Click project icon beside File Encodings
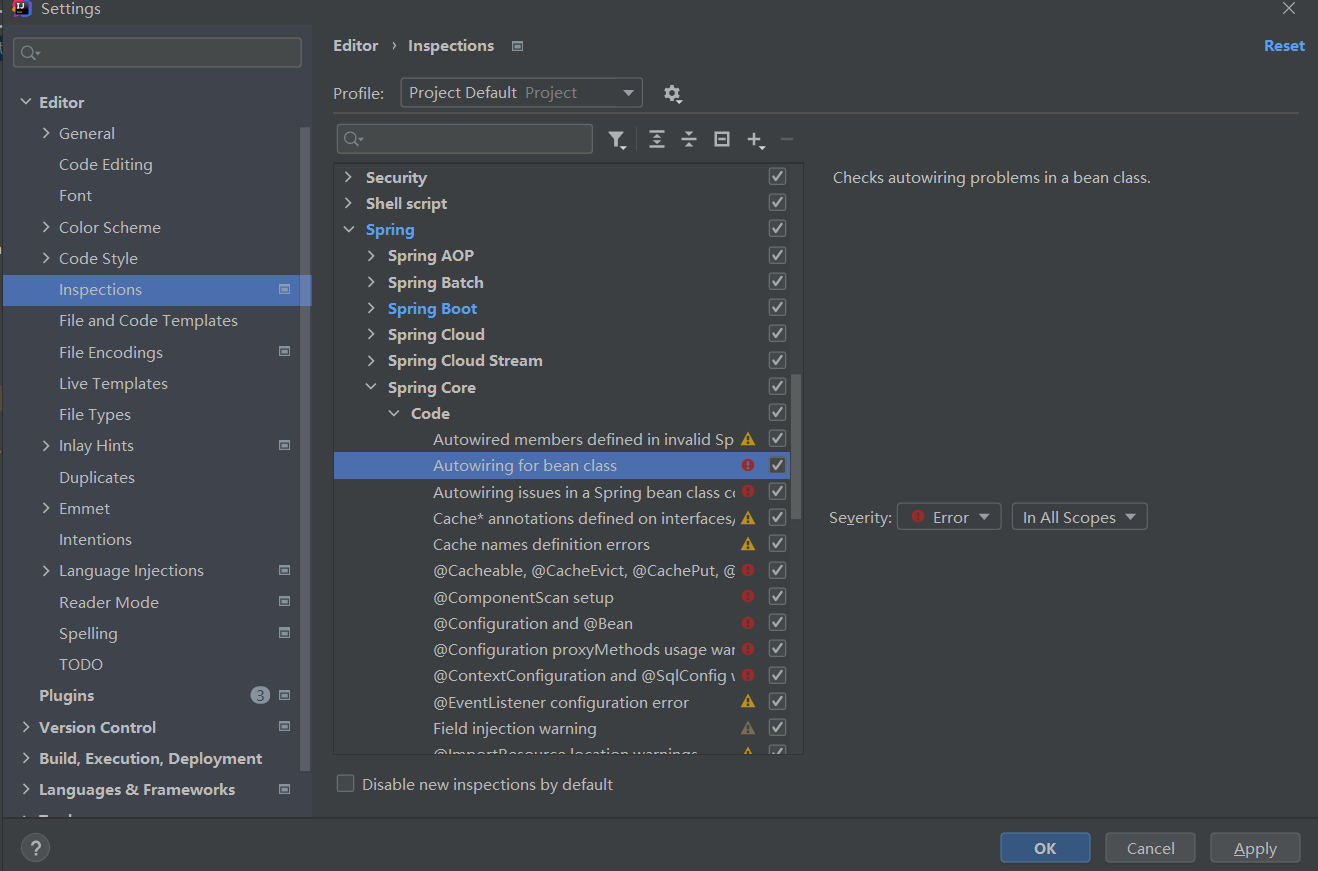The width and height of the screenshot is (1318, 871). tap(285, 352)
